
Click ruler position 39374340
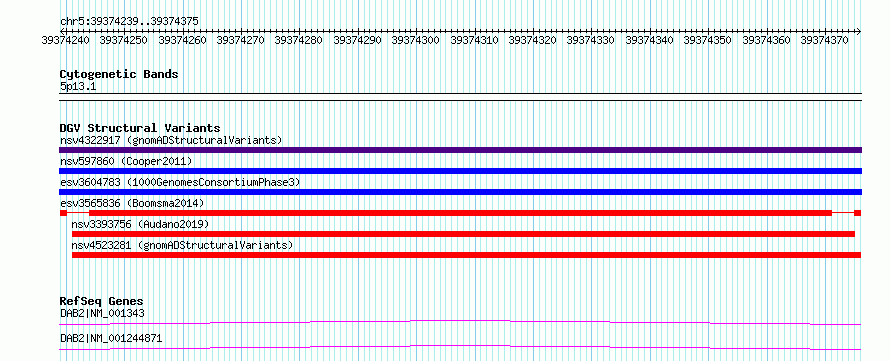click(x=650, y=40)
